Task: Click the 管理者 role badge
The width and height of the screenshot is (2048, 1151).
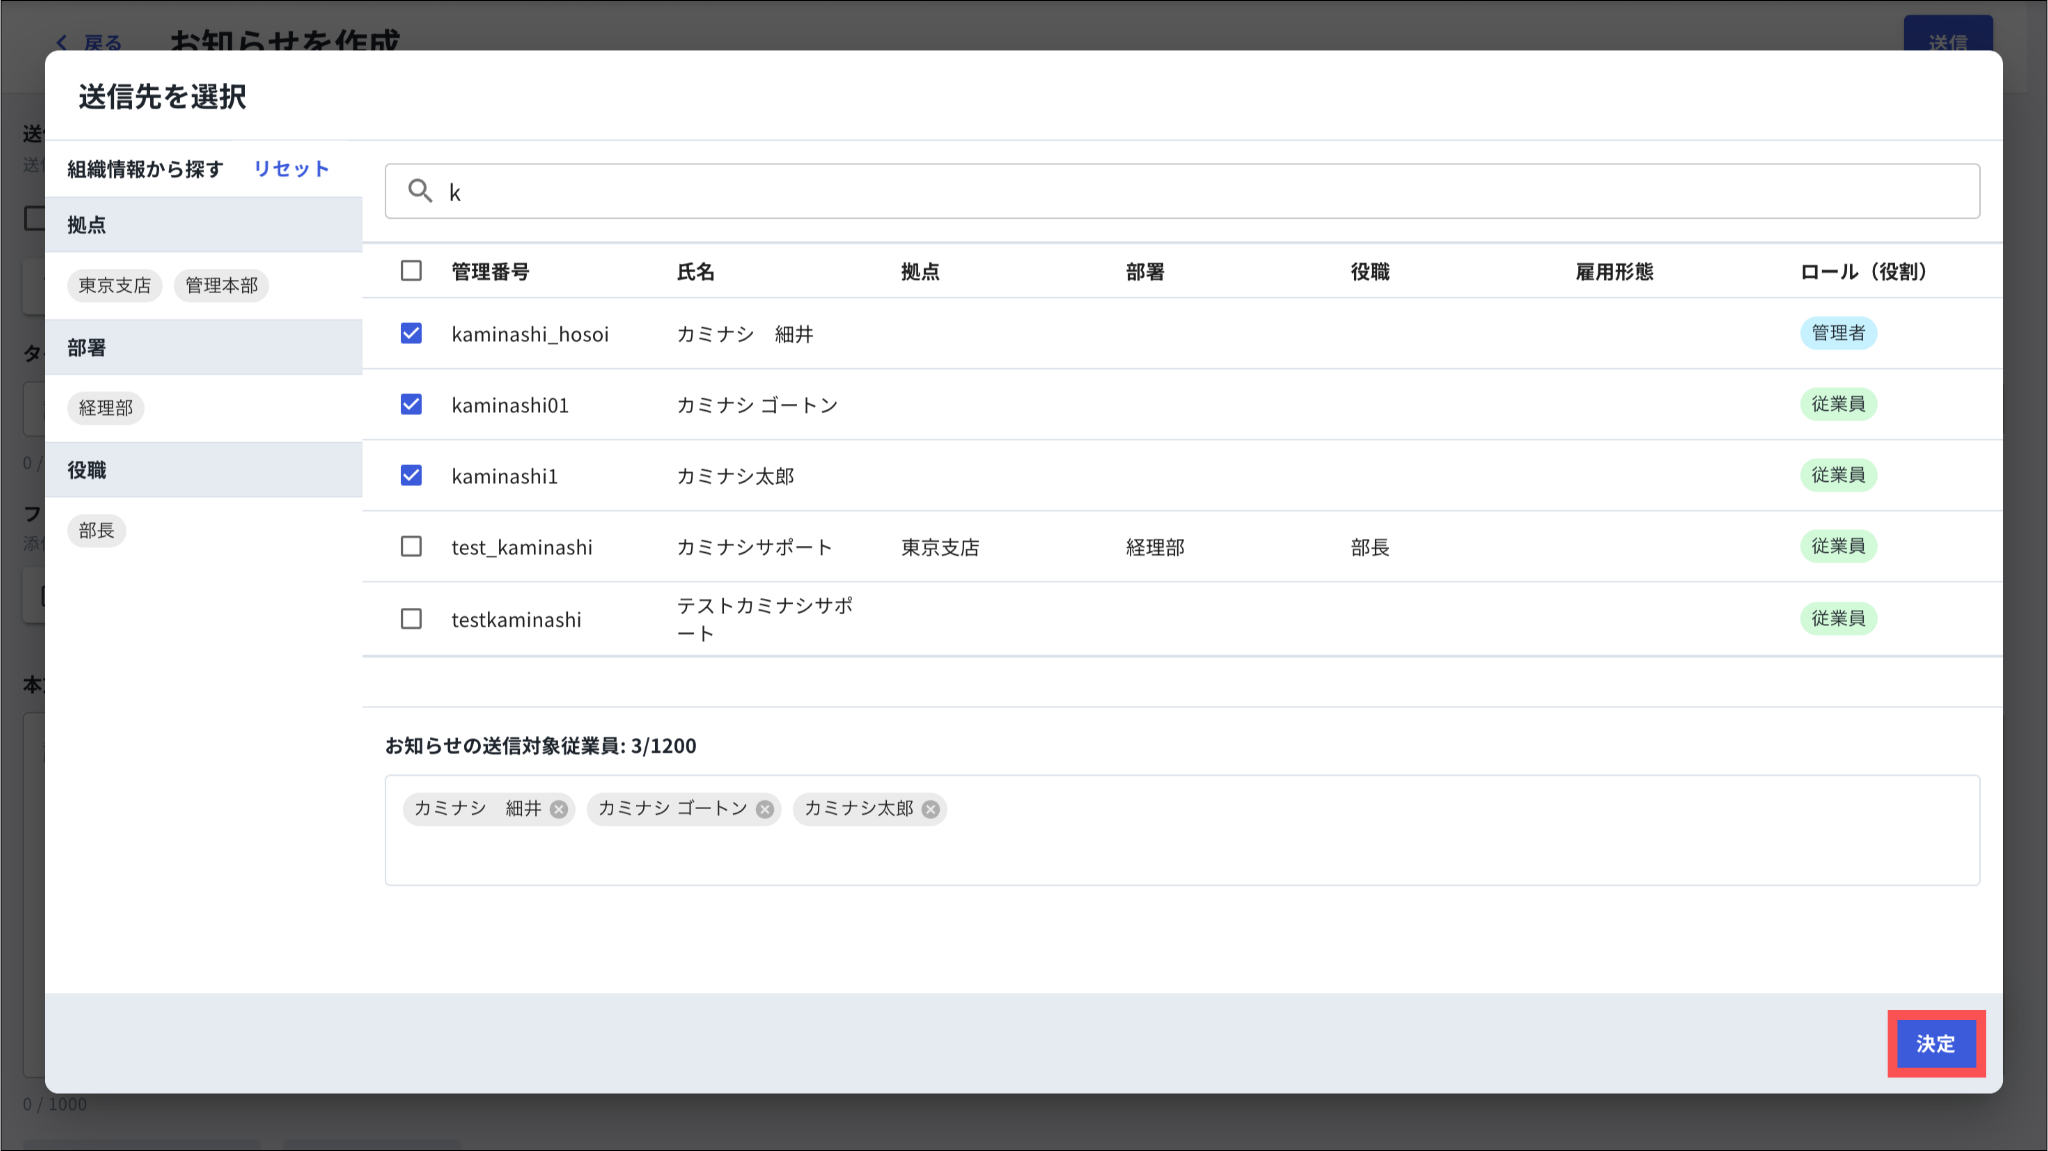Action: [x=1838, y=333]
